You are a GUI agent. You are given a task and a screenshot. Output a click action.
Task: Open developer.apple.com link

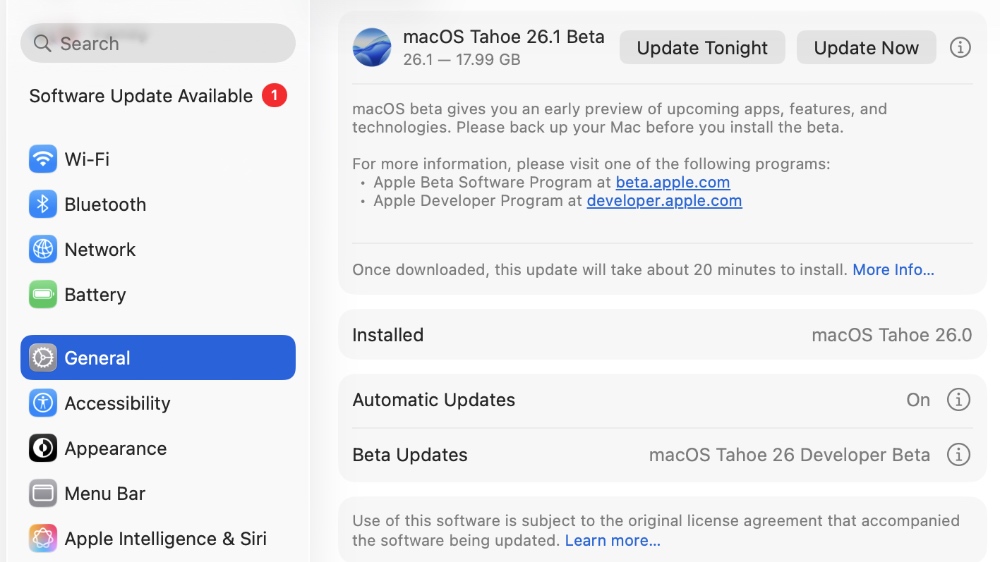click(x=664, y=200)
